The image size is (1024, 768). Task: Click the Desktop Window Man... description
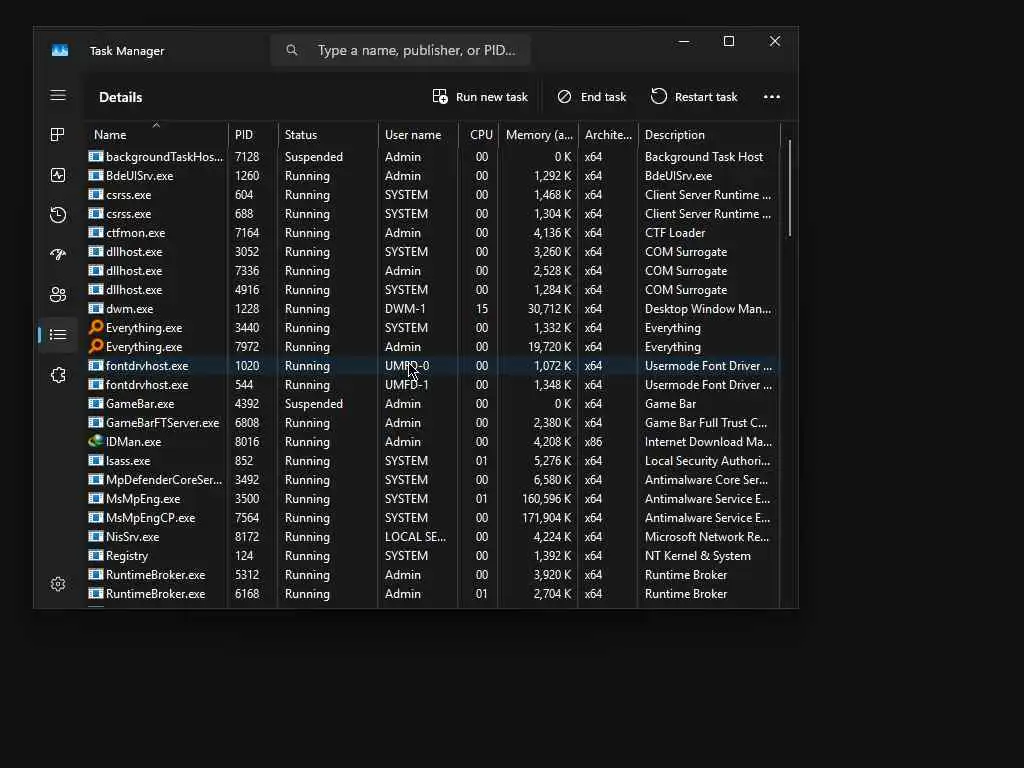pyautogui.click(x=708, y=308)
